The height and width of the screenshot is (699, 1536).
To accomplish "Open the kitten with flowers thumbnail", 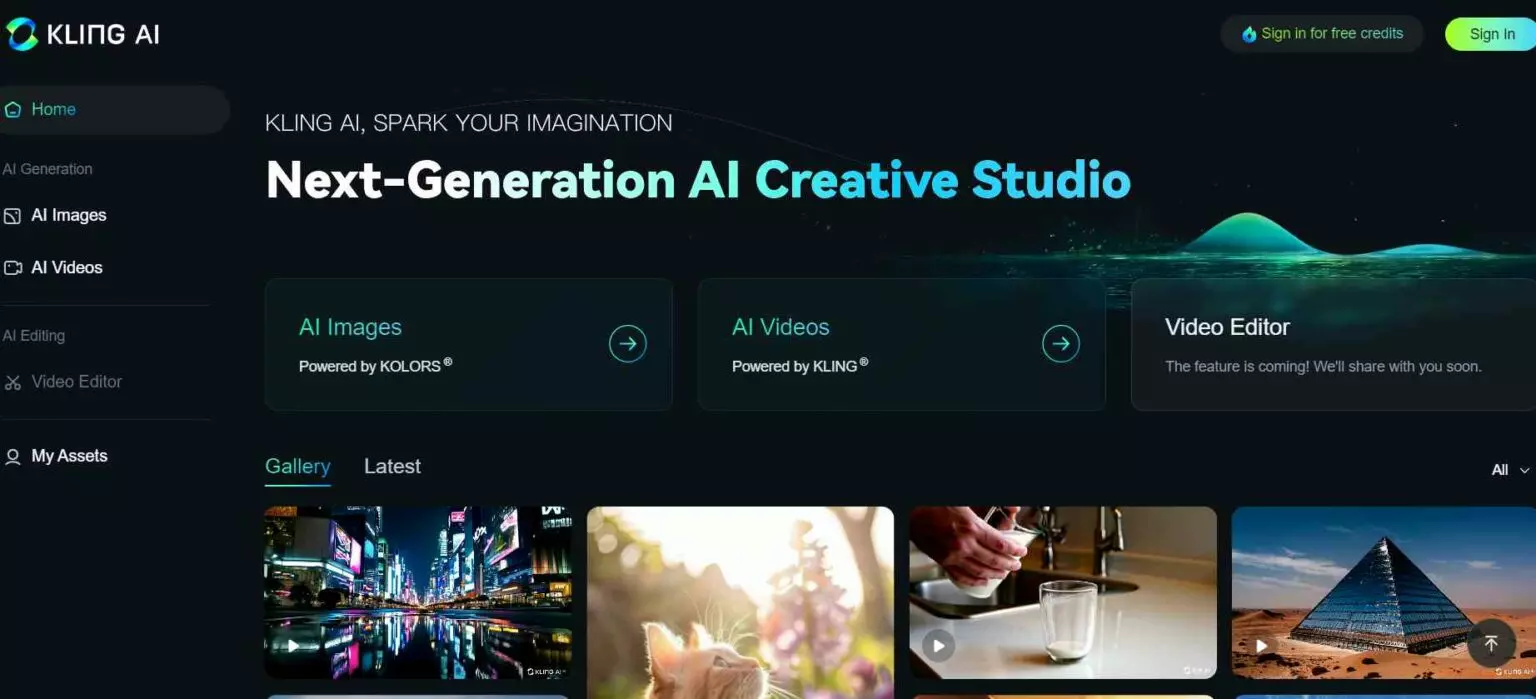I will tap(740, 603).
